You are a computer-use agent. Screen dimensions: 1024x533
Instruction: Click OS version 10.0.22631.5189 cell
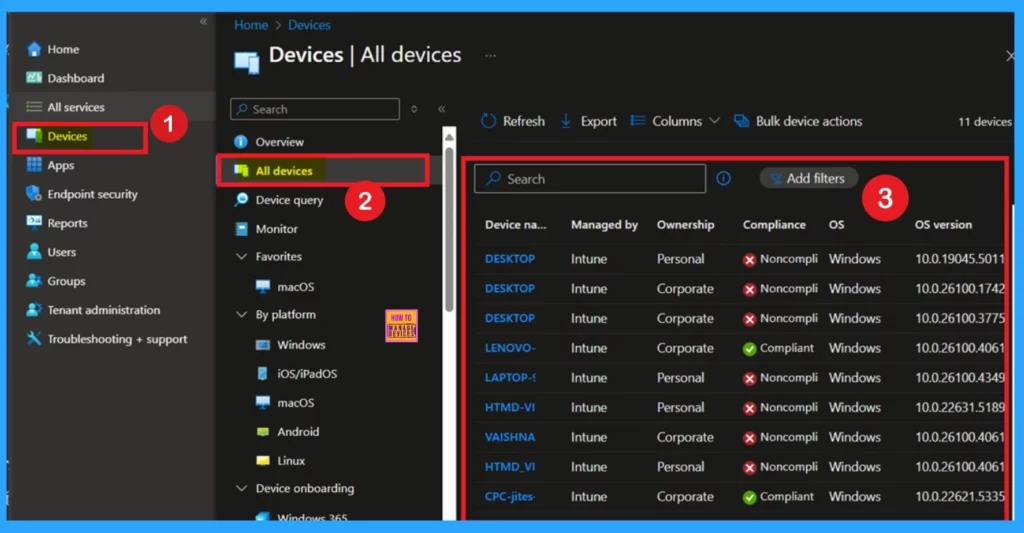(x=959, y=407)
